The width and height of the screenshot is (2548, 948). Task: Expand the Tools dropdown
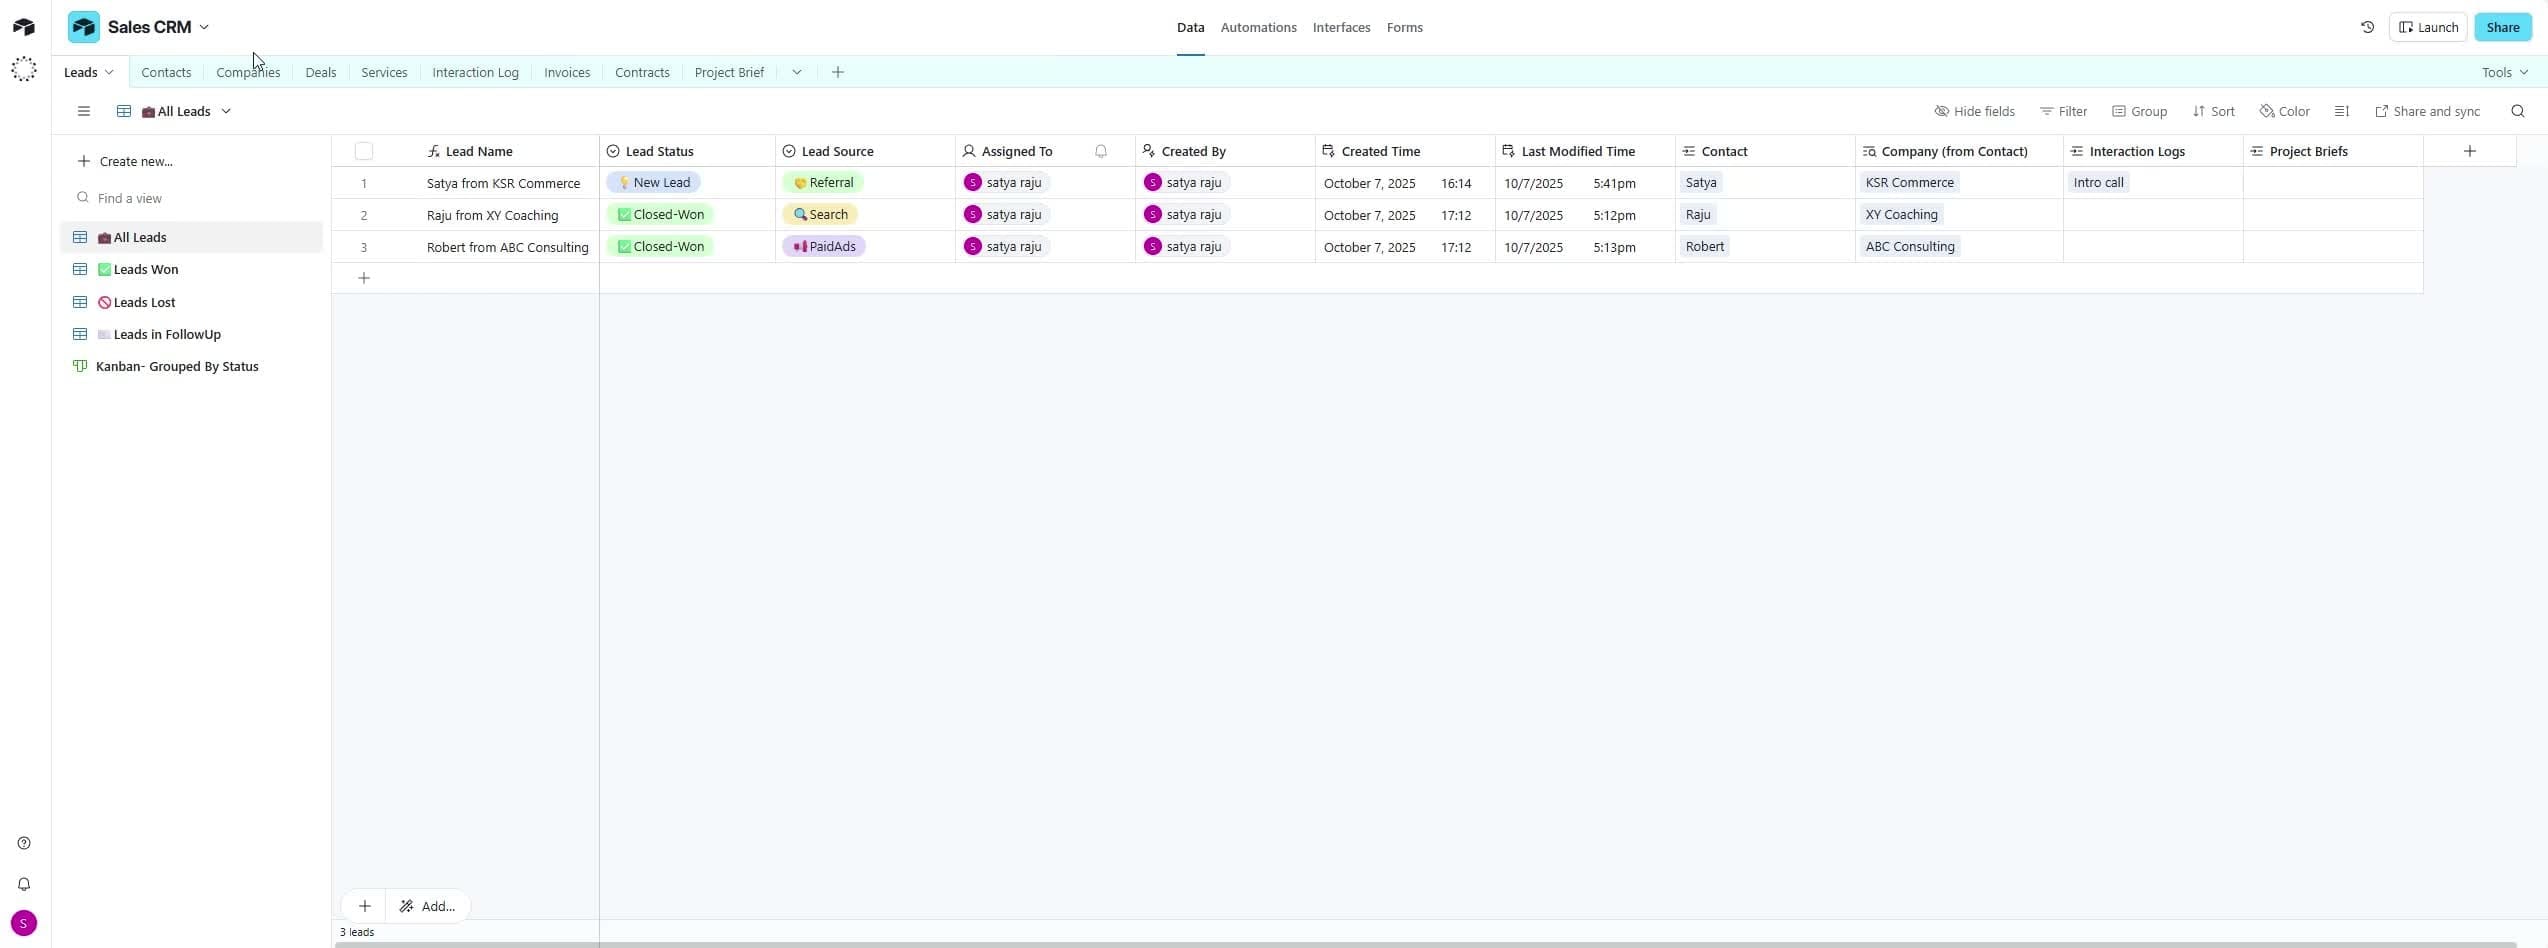coord(2504,72)
